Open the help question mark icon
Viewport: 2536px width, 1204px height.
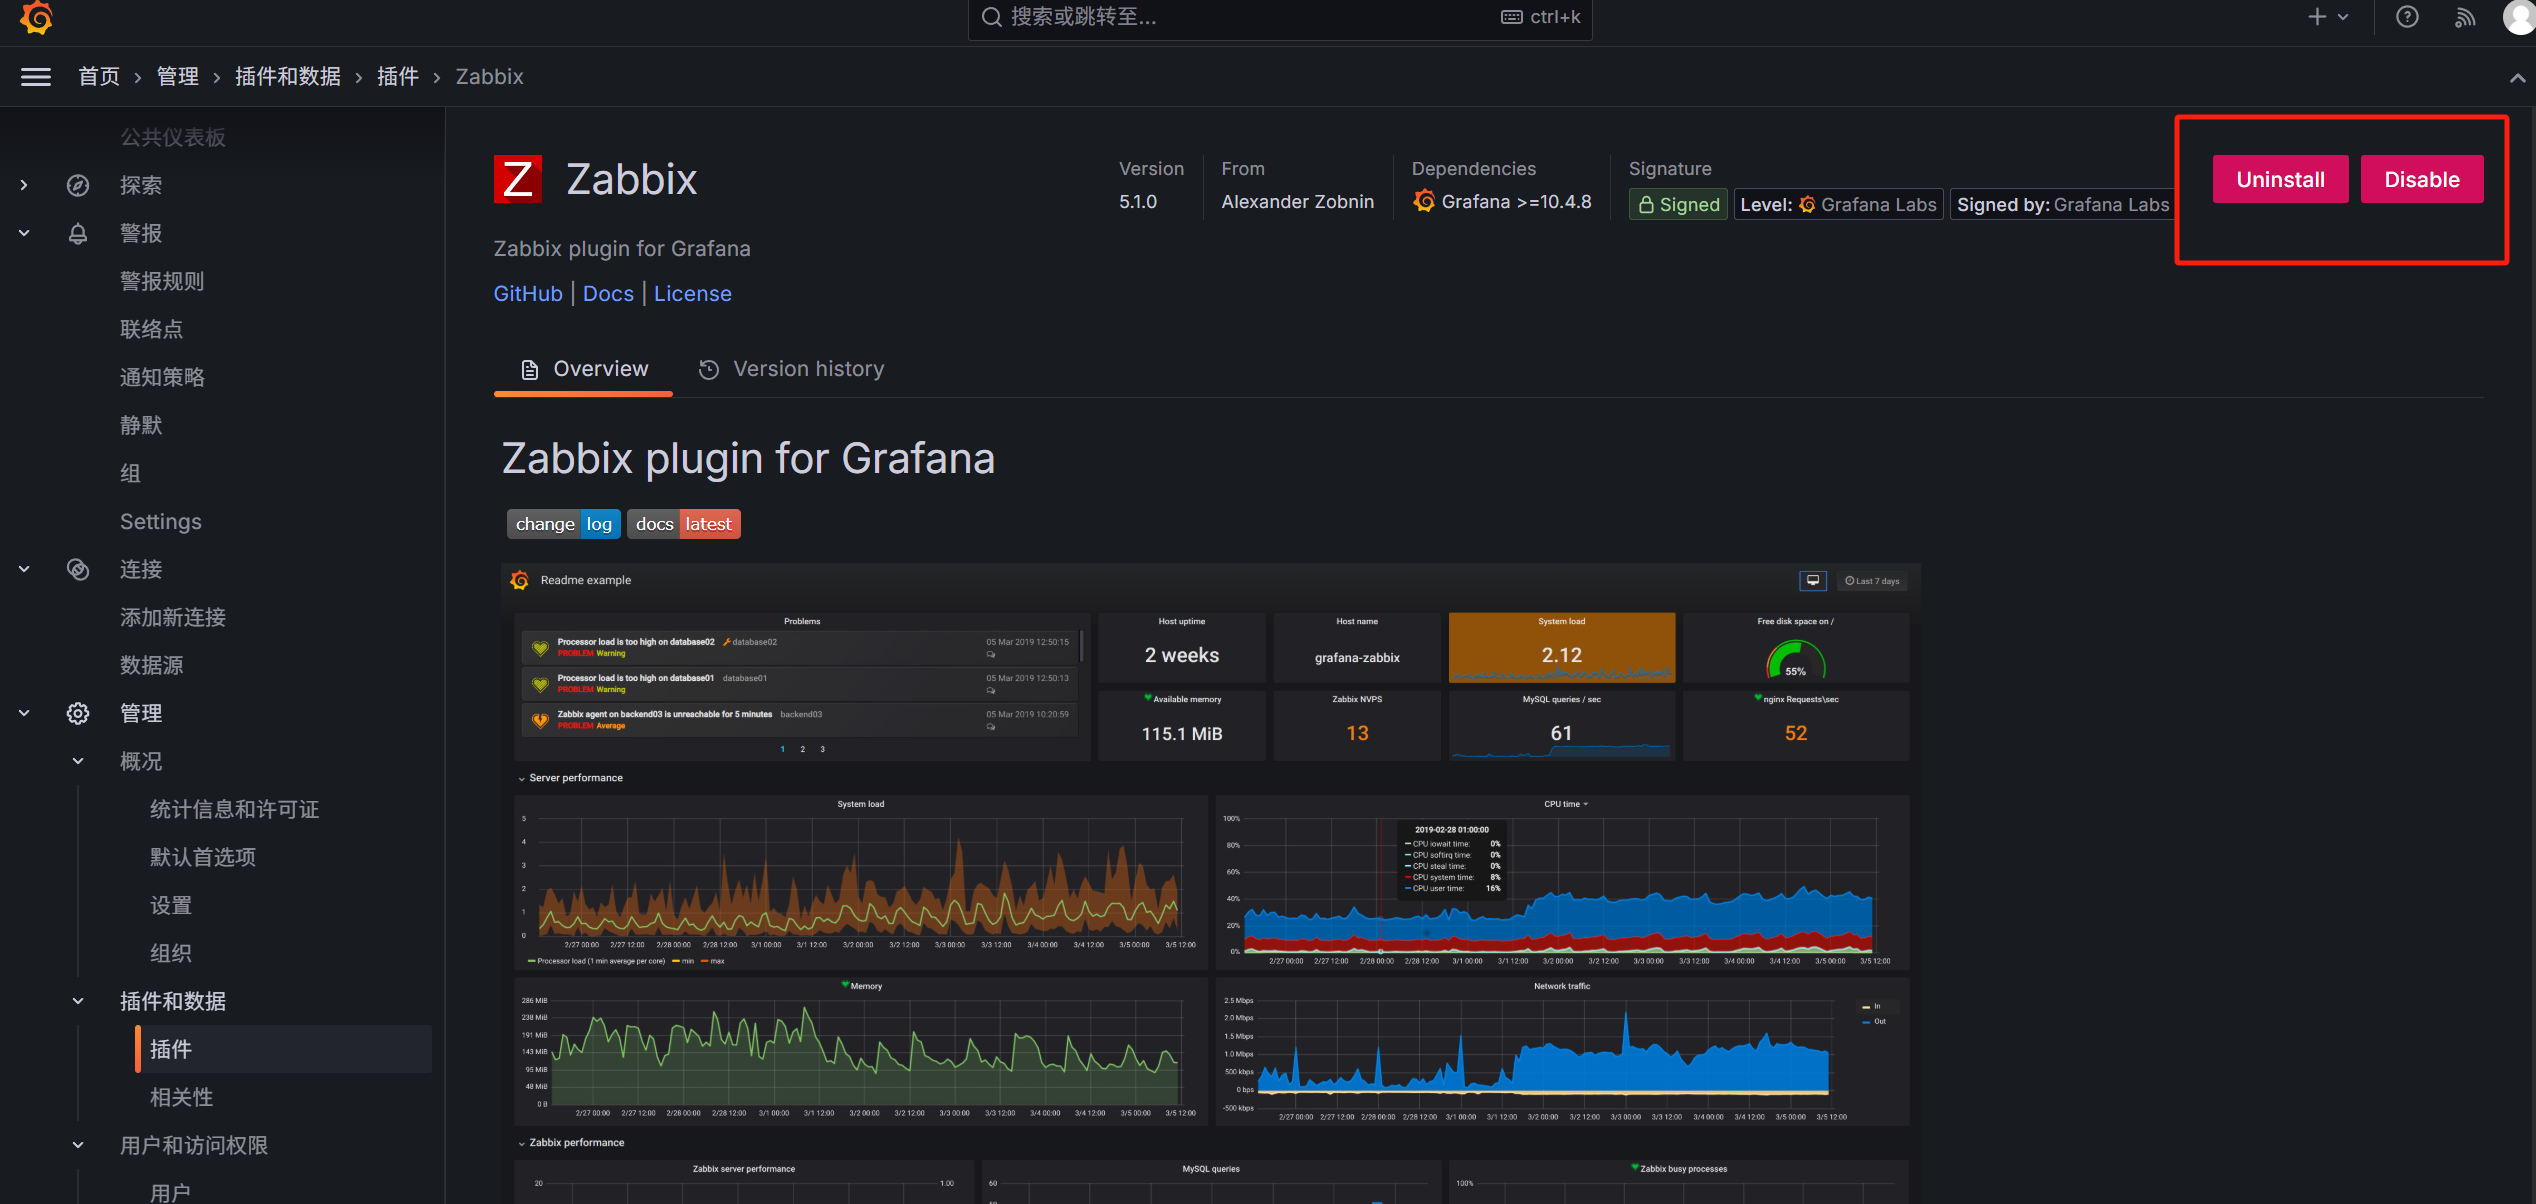(2407, 17)
